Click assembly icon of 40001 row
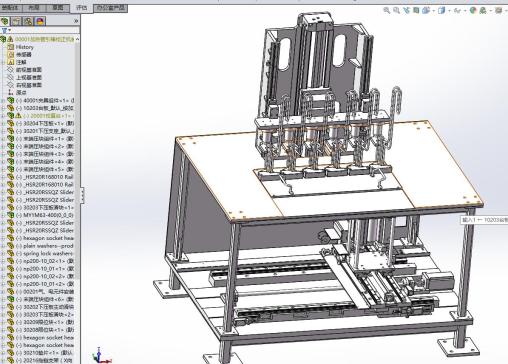Viewport: 508px width, 364px height. point(10,100)
